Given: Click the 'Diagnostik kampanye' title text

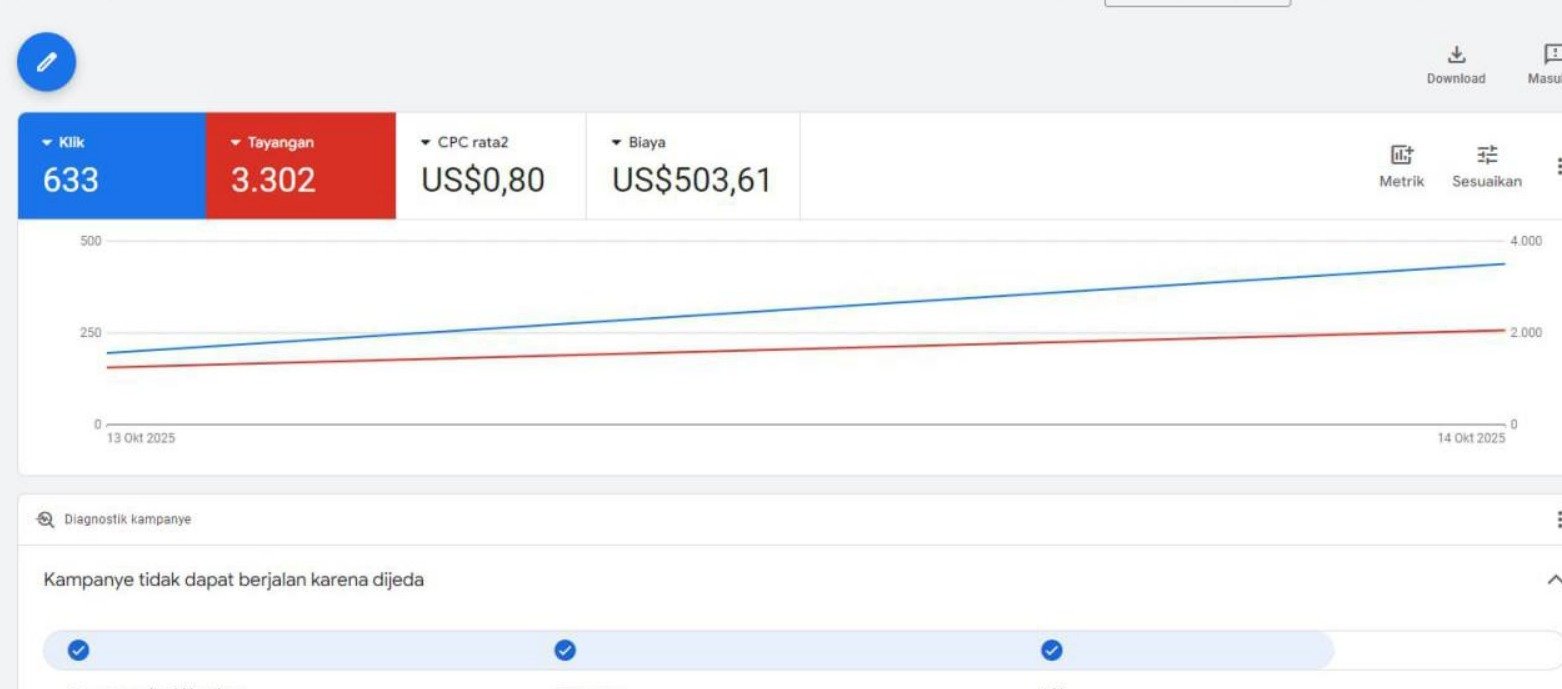Looking at the screenshot, I should coord(127,519).
